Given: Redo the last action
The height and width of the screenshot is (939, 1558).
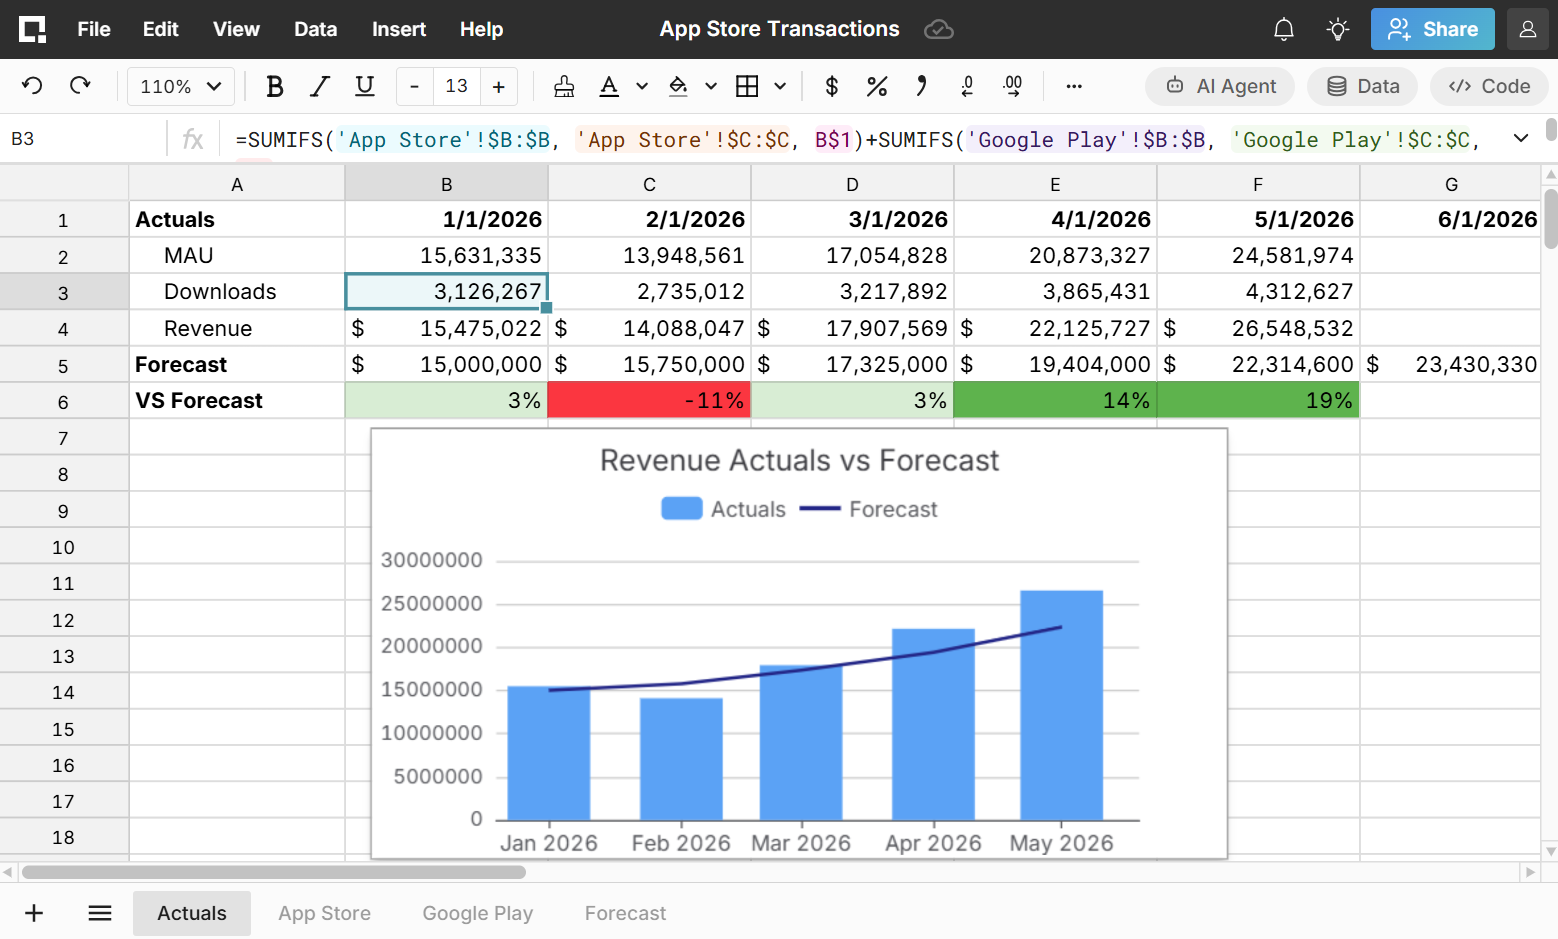Looking at the screenshot, I should [x=80, y=86].
